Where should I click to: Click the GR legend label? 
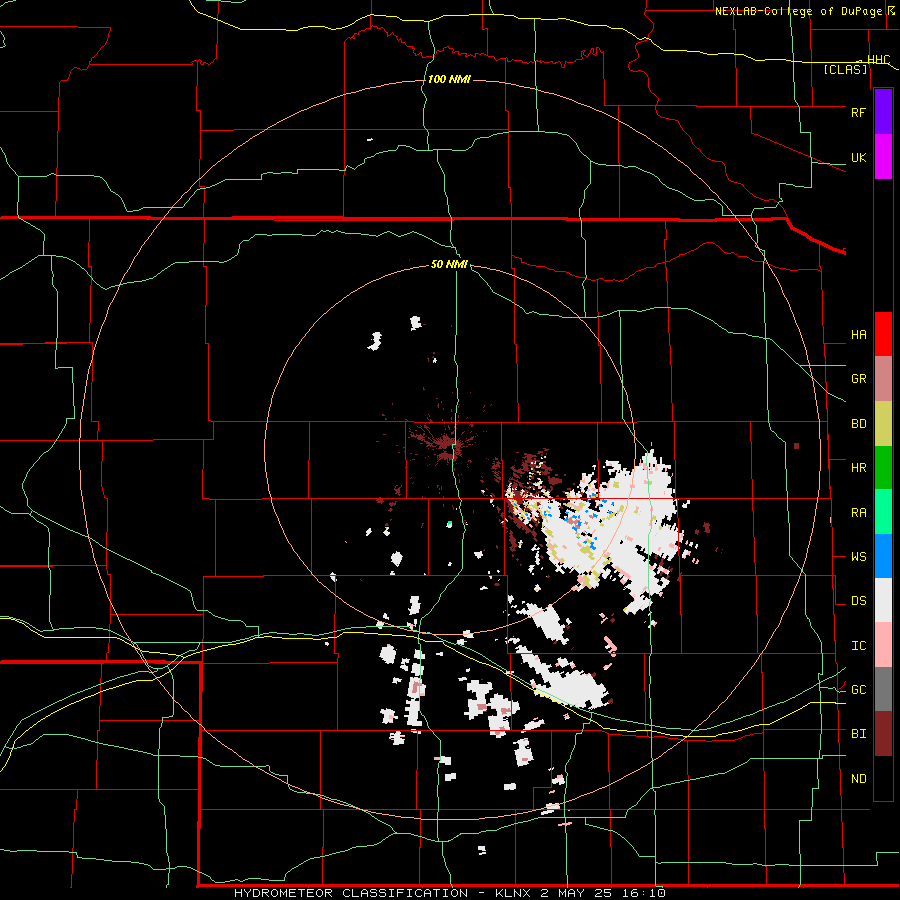coord(858,379)
